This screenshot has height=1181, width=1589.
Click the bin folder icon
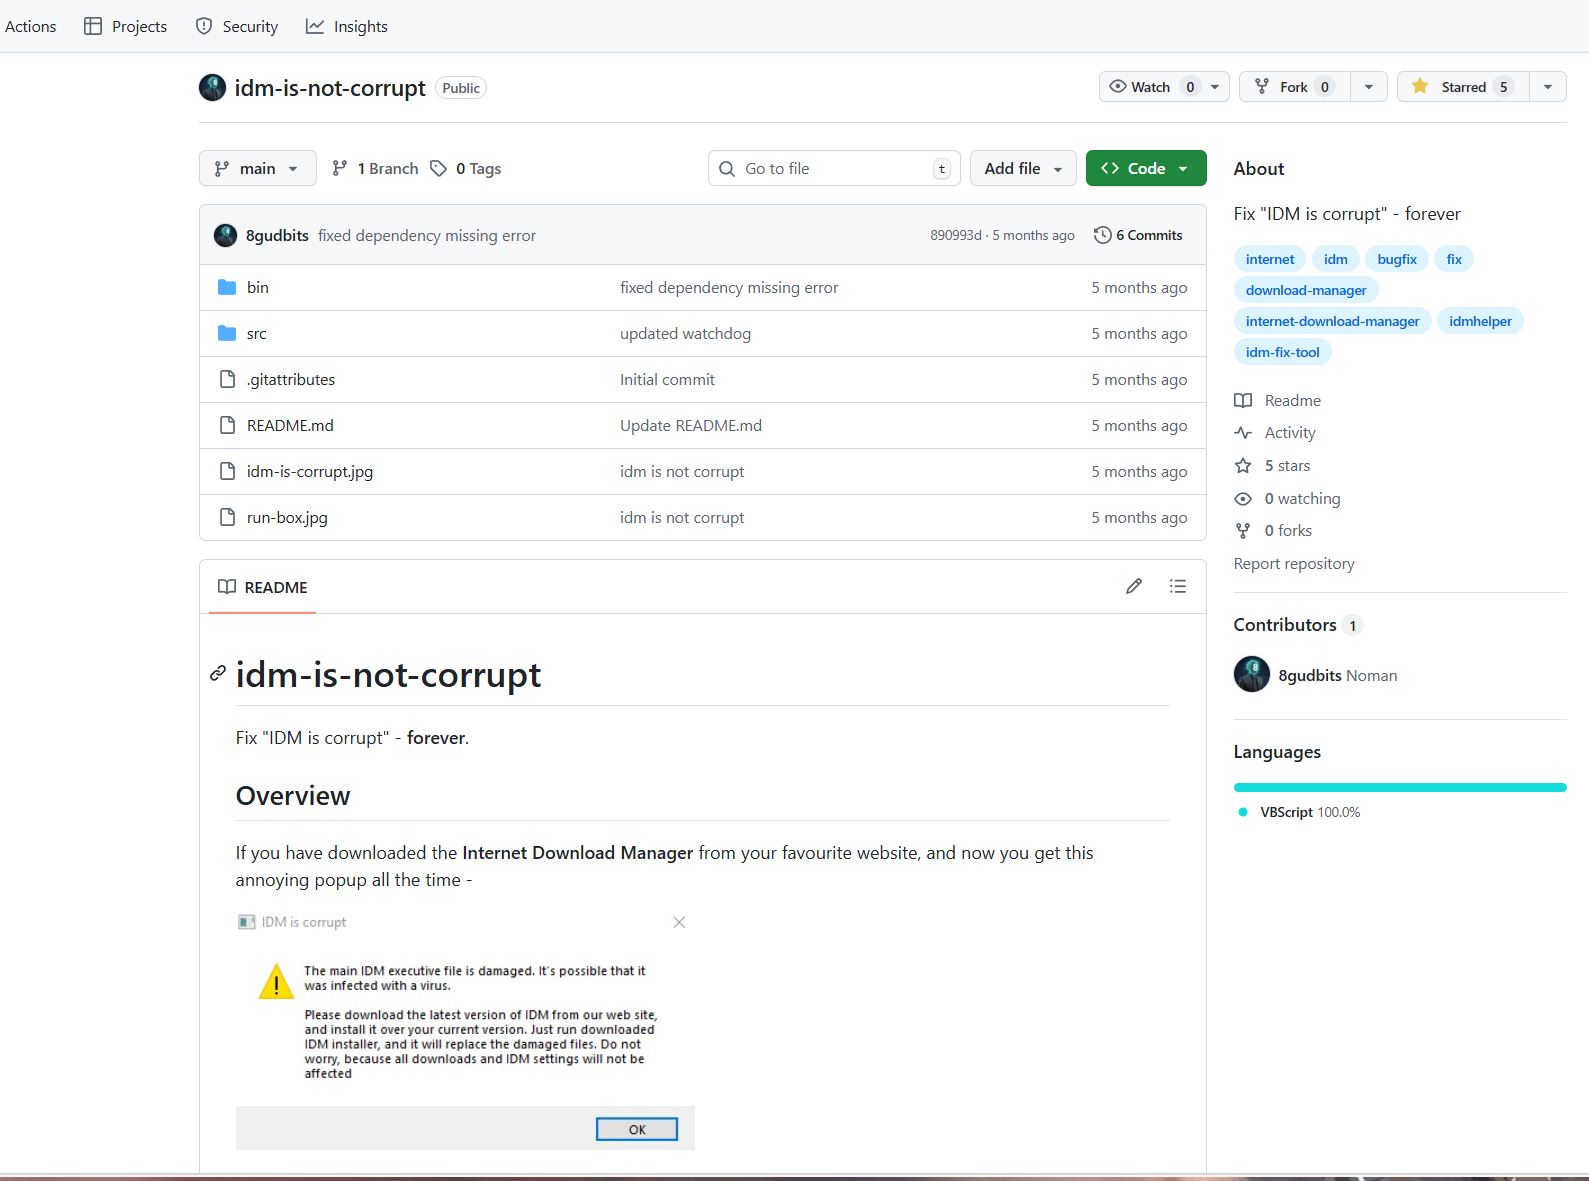[227, 287]
